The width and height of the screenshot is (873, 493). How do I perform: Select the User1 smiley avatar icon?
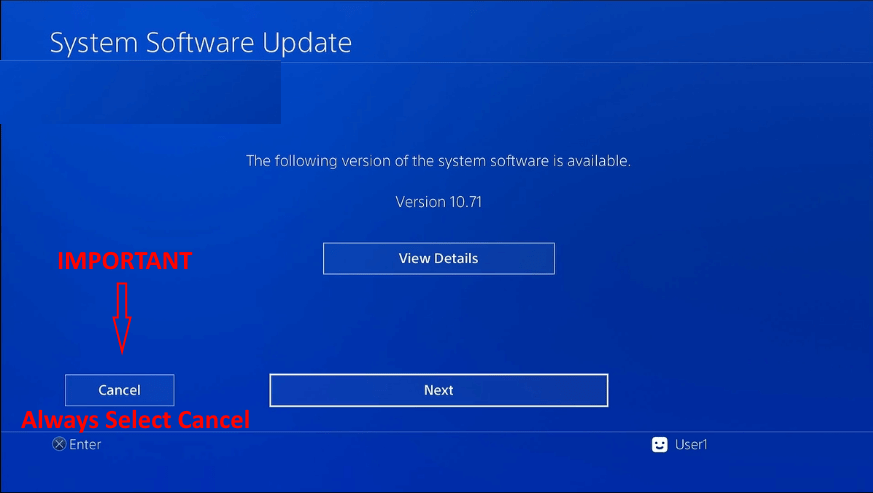click(660, 445)
